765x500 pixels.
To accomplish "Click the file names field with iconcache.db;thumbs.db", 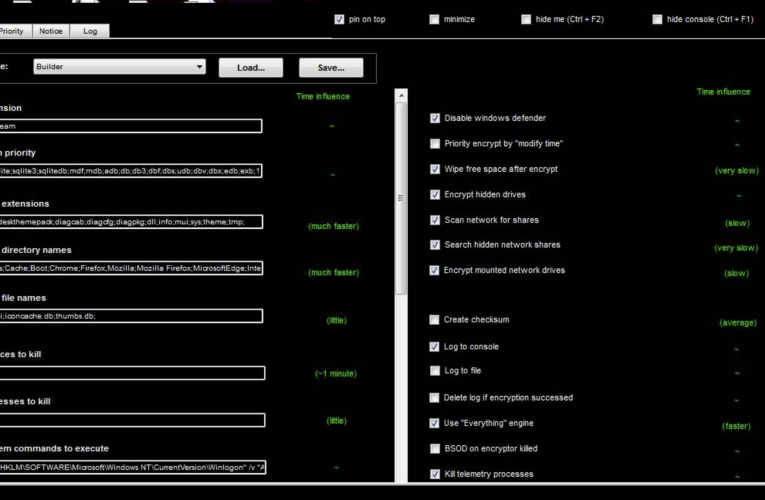I will 131,316.
